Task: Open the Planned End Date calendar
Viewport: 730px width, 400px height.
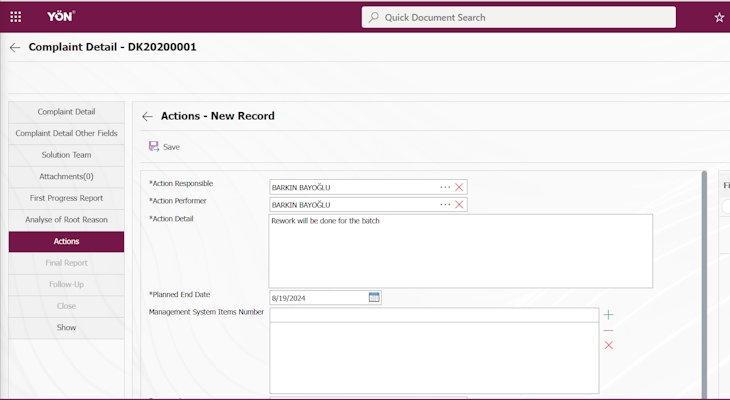Action: (x=374, y=297)
